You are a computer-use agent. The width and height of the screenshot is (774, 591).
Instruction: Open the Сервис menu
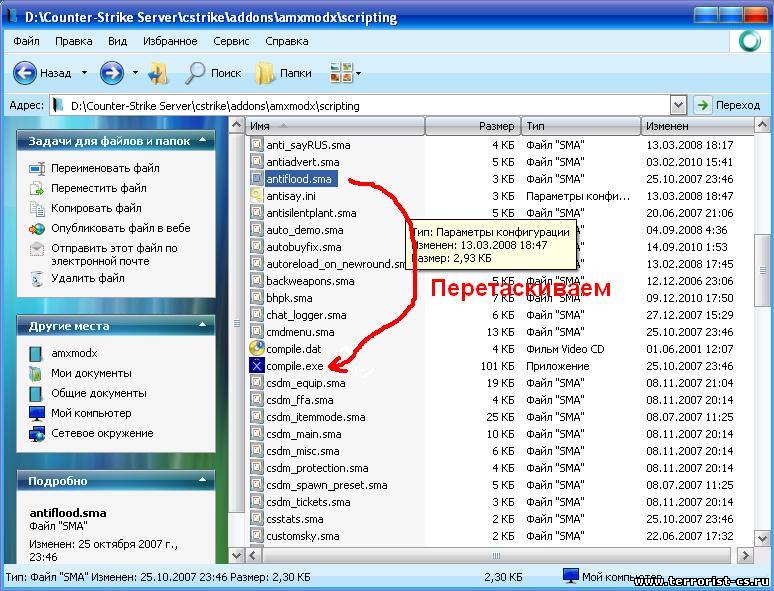point(231,41)
